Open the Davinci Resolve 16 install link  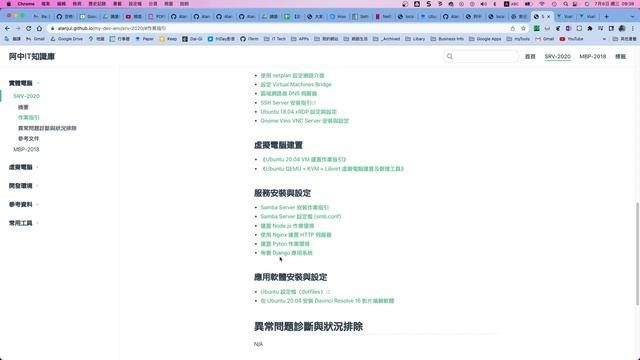(327, 301)
